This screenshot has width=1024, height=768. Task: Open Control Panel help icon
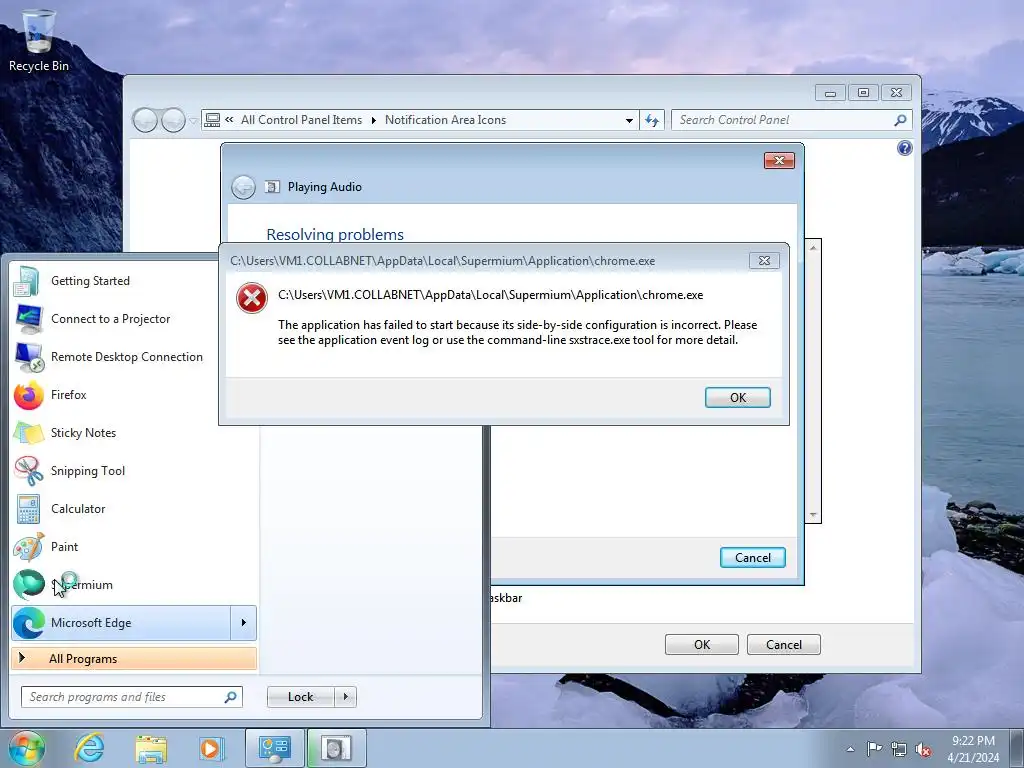904,148
